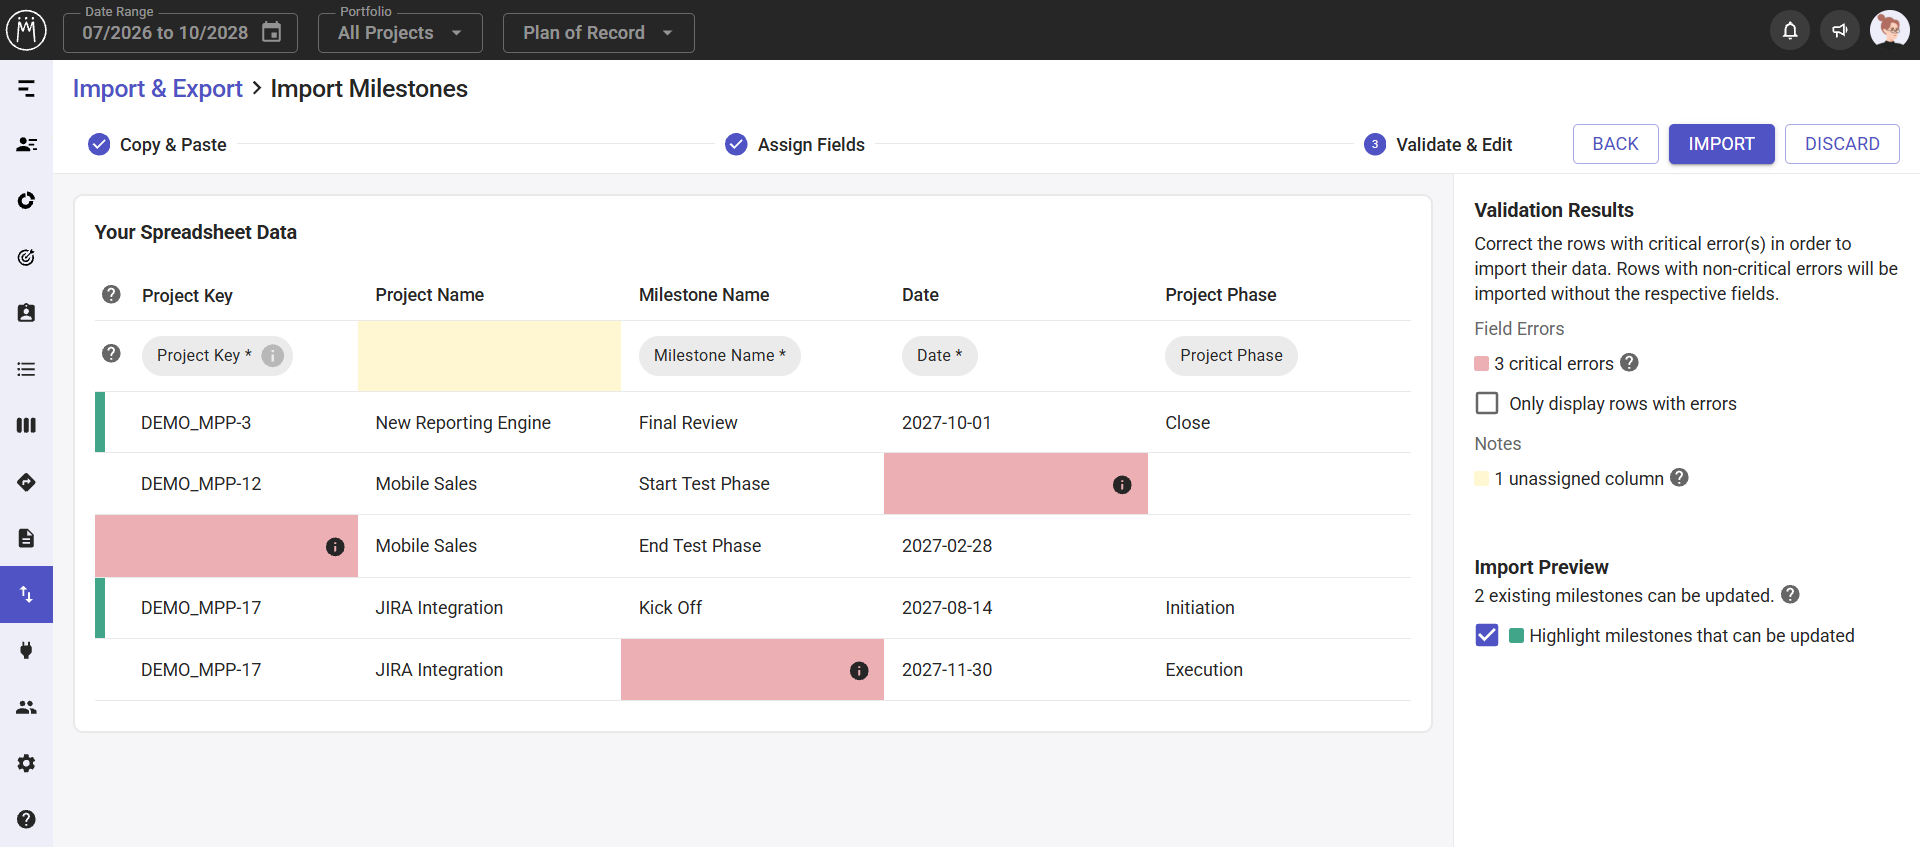Click the 'Project Phase' field chip

1231,356
